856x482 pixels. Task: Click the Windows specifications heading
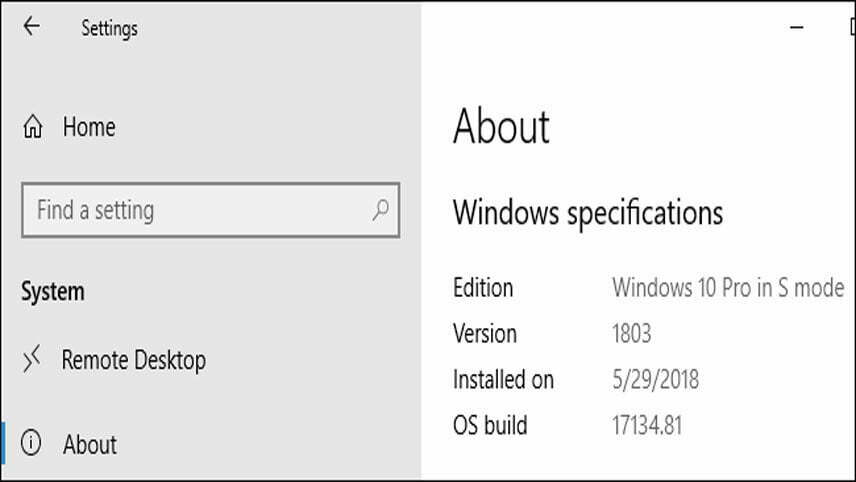[588, 212]
